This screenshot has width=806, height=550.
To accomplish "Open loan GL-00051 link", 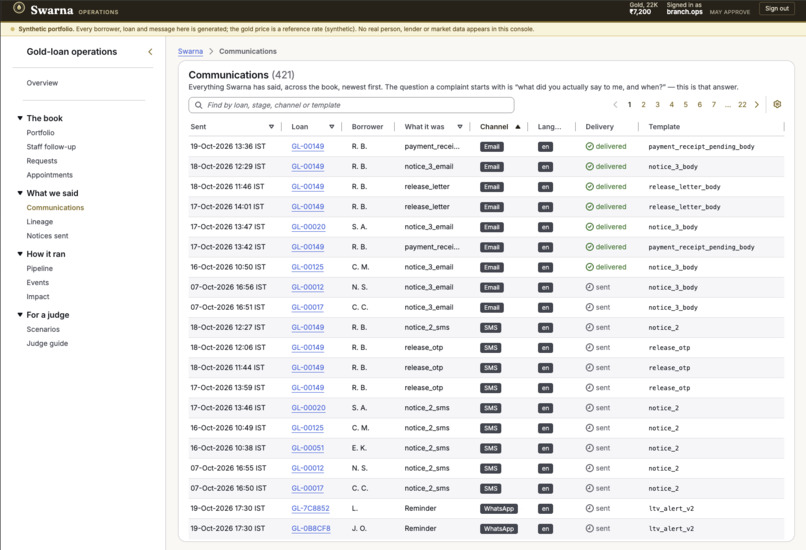I will pyautogui.click(x=307, y=448).
